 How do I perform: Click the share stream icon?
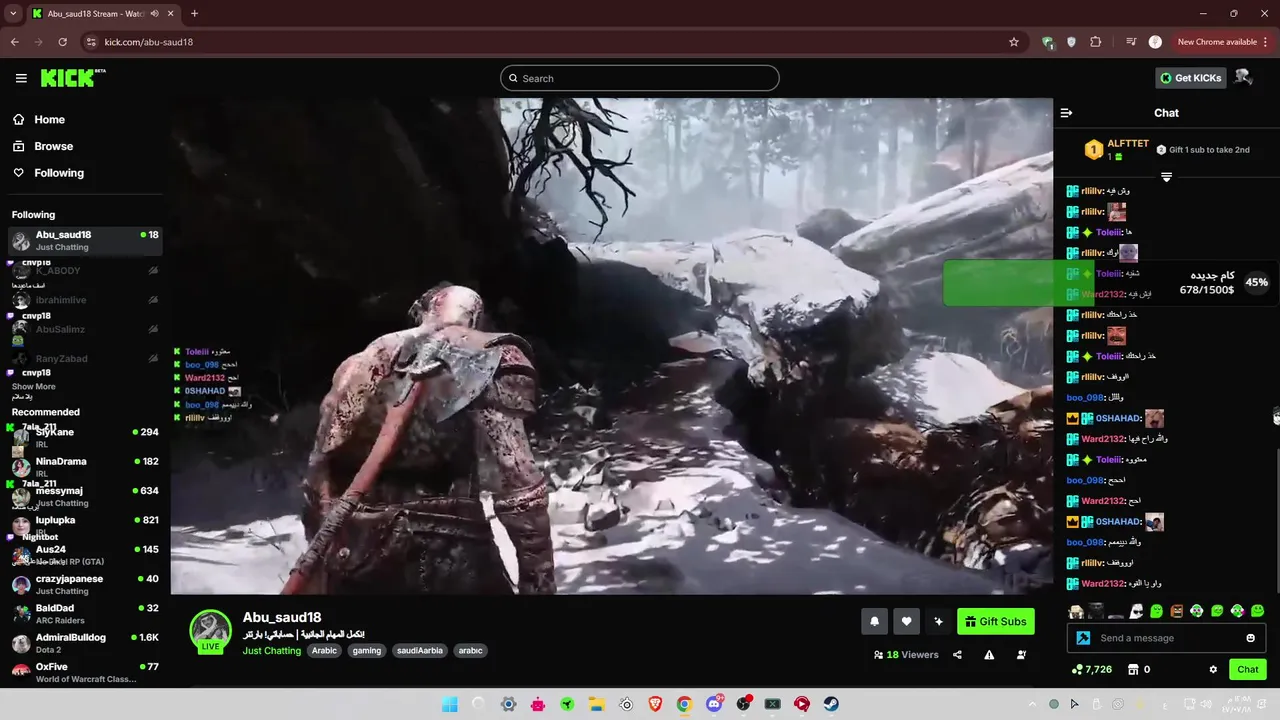pyautogui.click(x=957, y=655)
